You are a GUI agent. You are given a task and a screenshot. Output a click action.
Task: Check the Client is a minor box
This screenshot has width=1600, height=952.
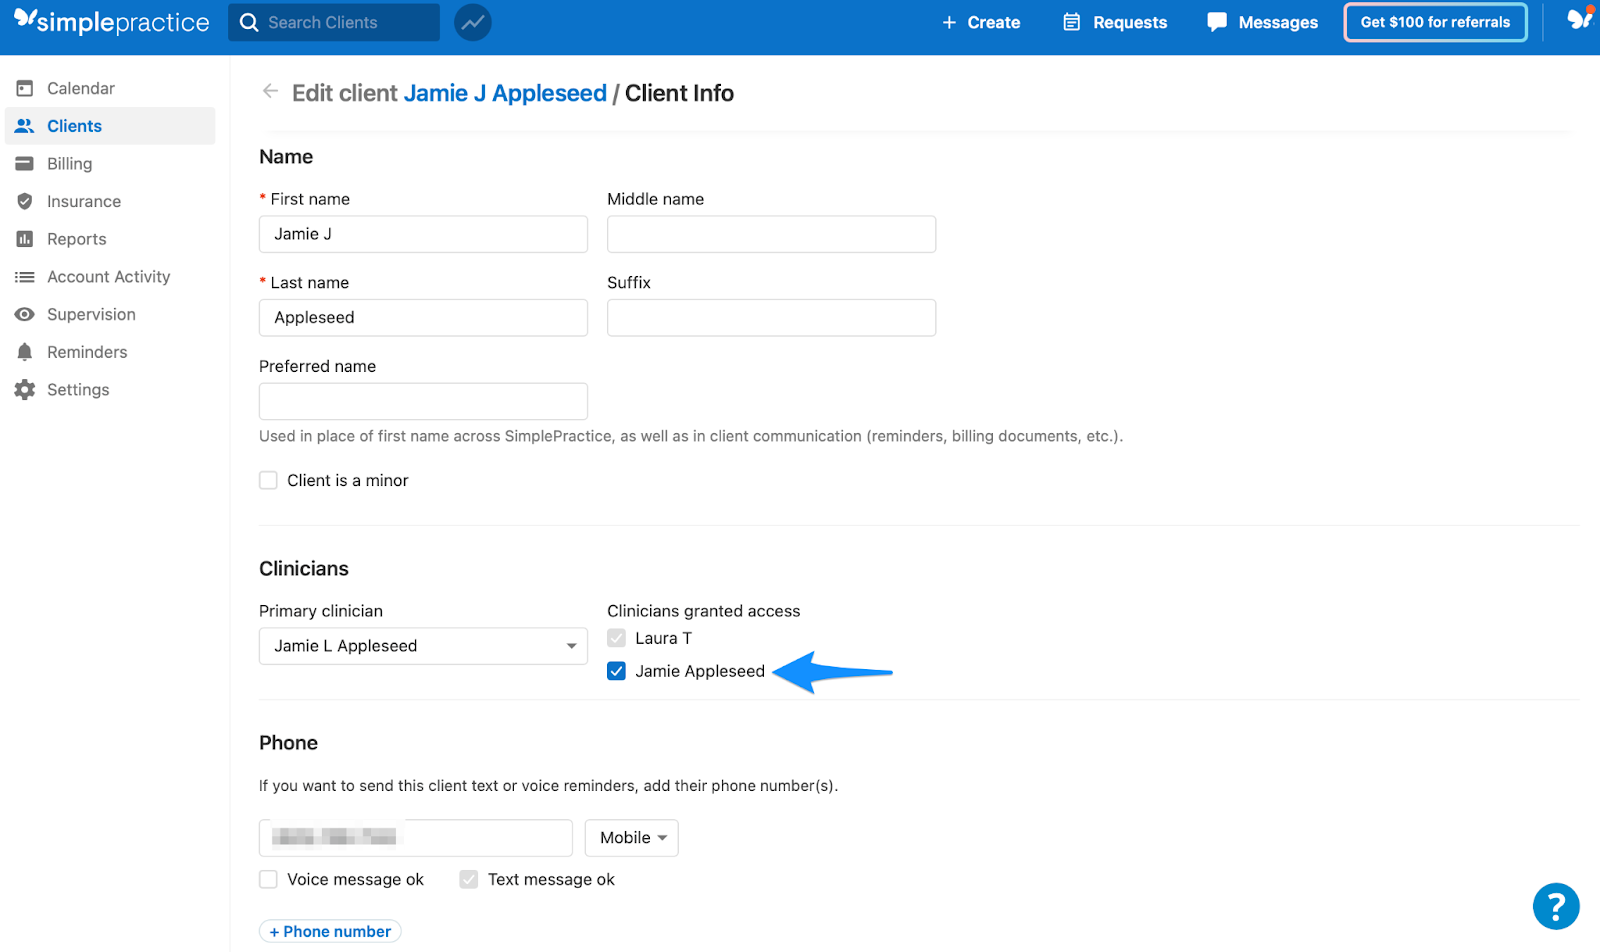[x=268, y=480]
